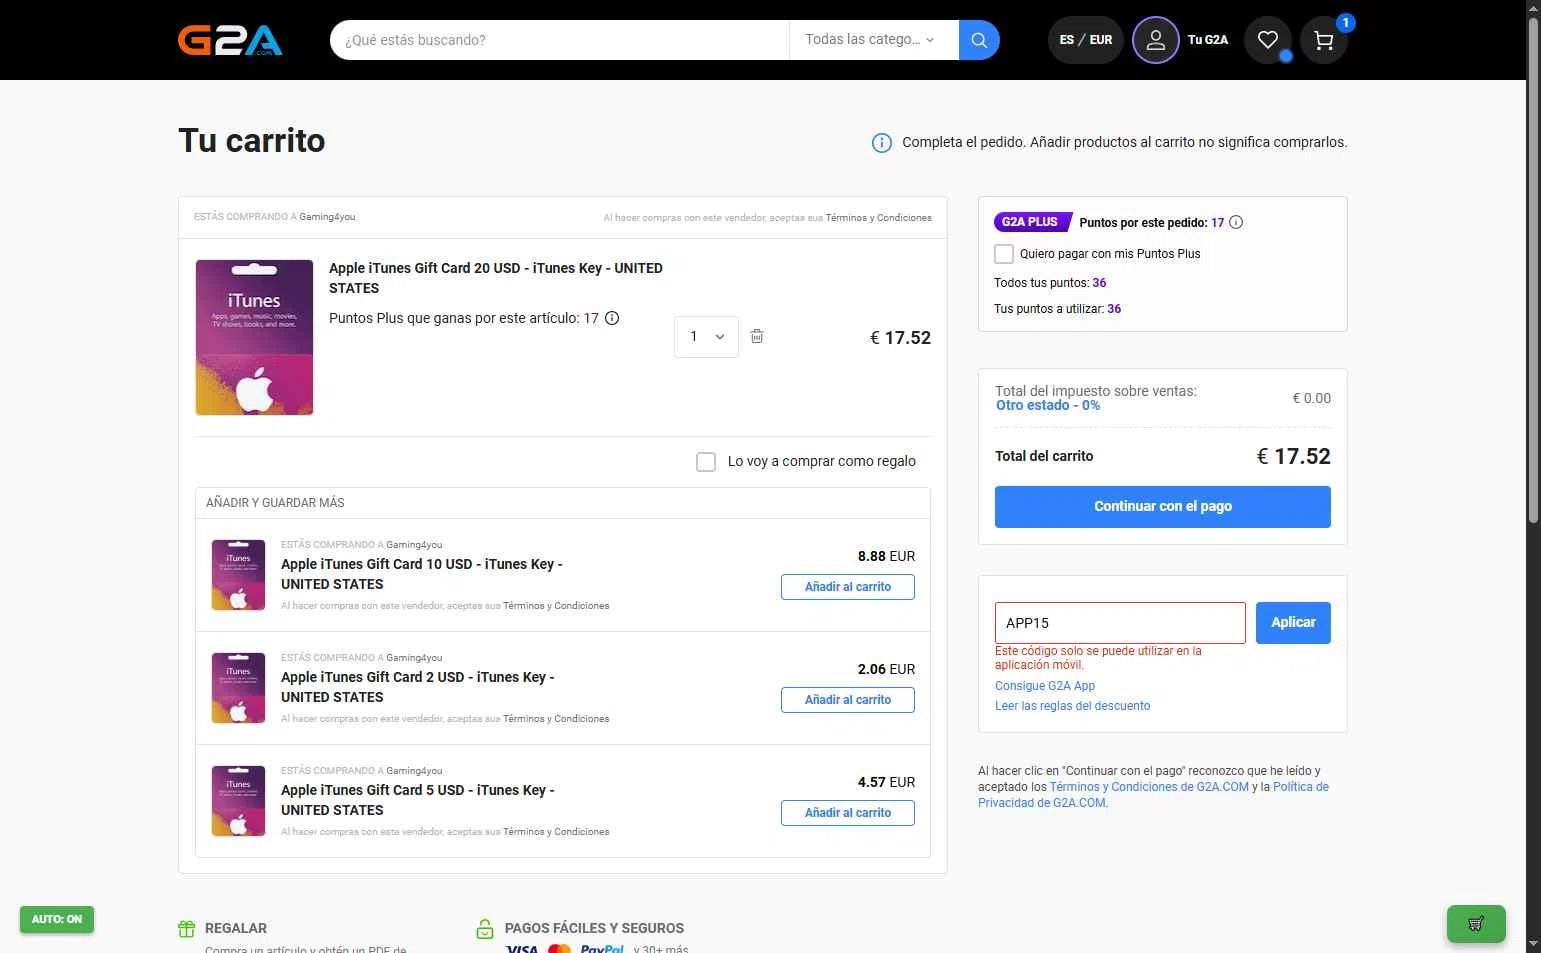Open seller Términos y Condiciones in cart header

coord(879,218)
